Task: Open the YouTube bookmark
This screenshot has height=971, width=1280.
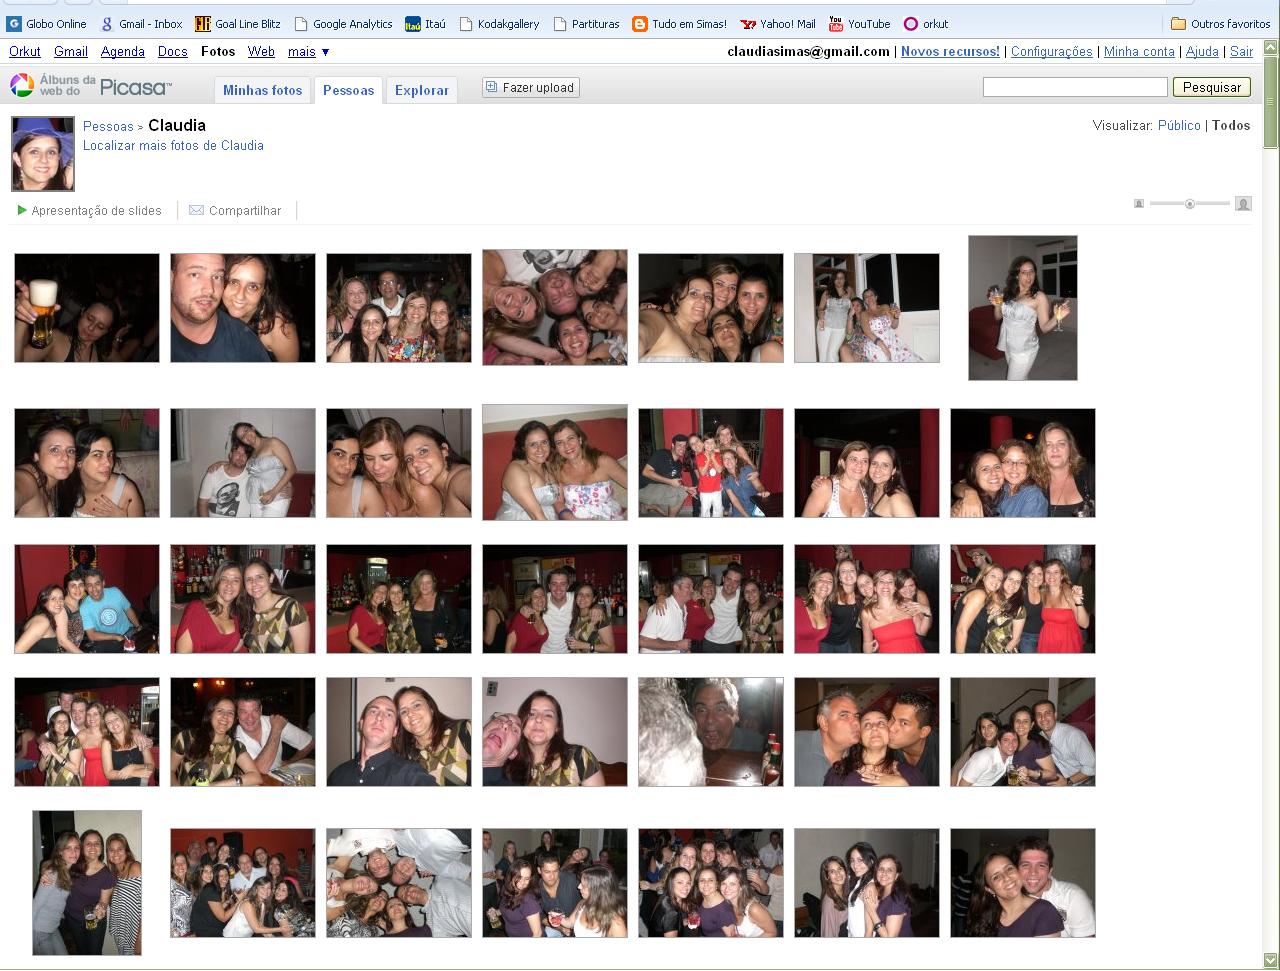Action: click(859, 24)
